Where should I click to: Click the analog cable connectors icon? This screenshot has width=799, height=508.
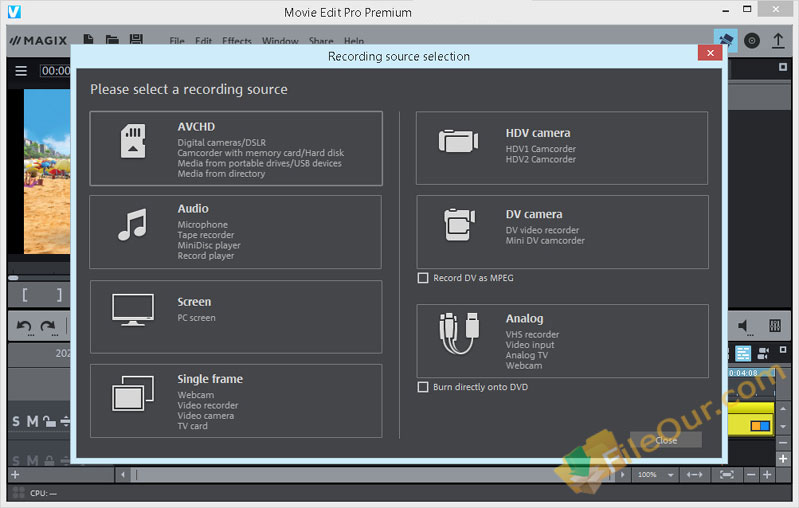click(x=459, y=333)
